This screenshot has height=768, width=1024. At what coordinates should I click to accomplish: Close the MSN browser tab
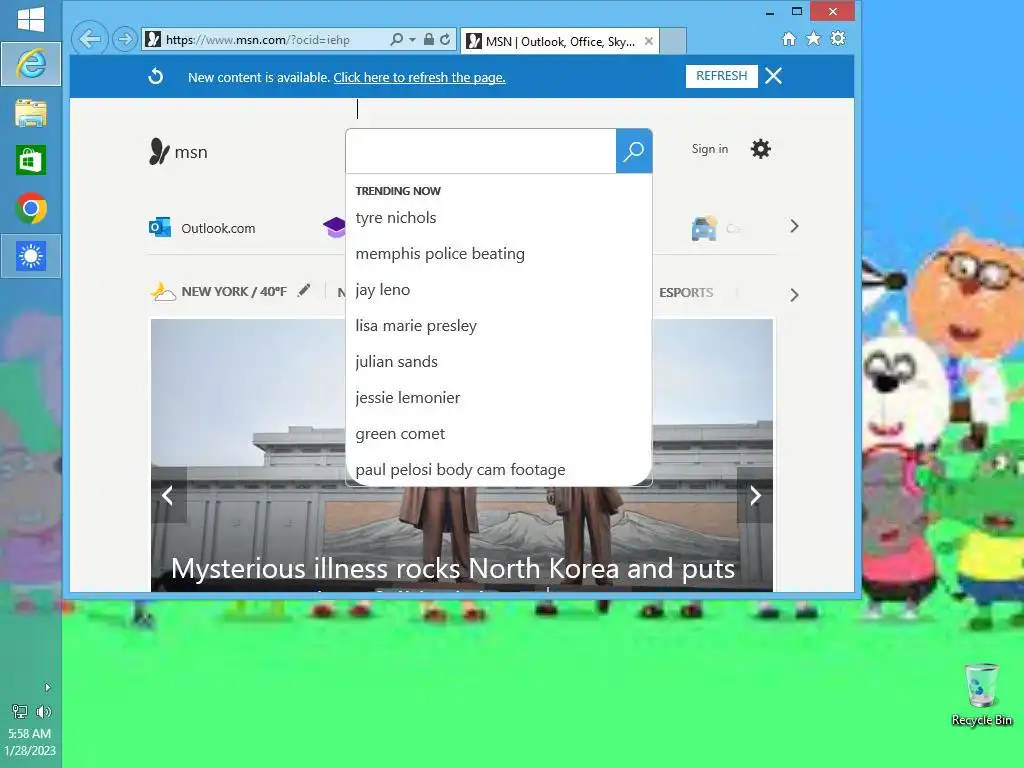point(648,41)
